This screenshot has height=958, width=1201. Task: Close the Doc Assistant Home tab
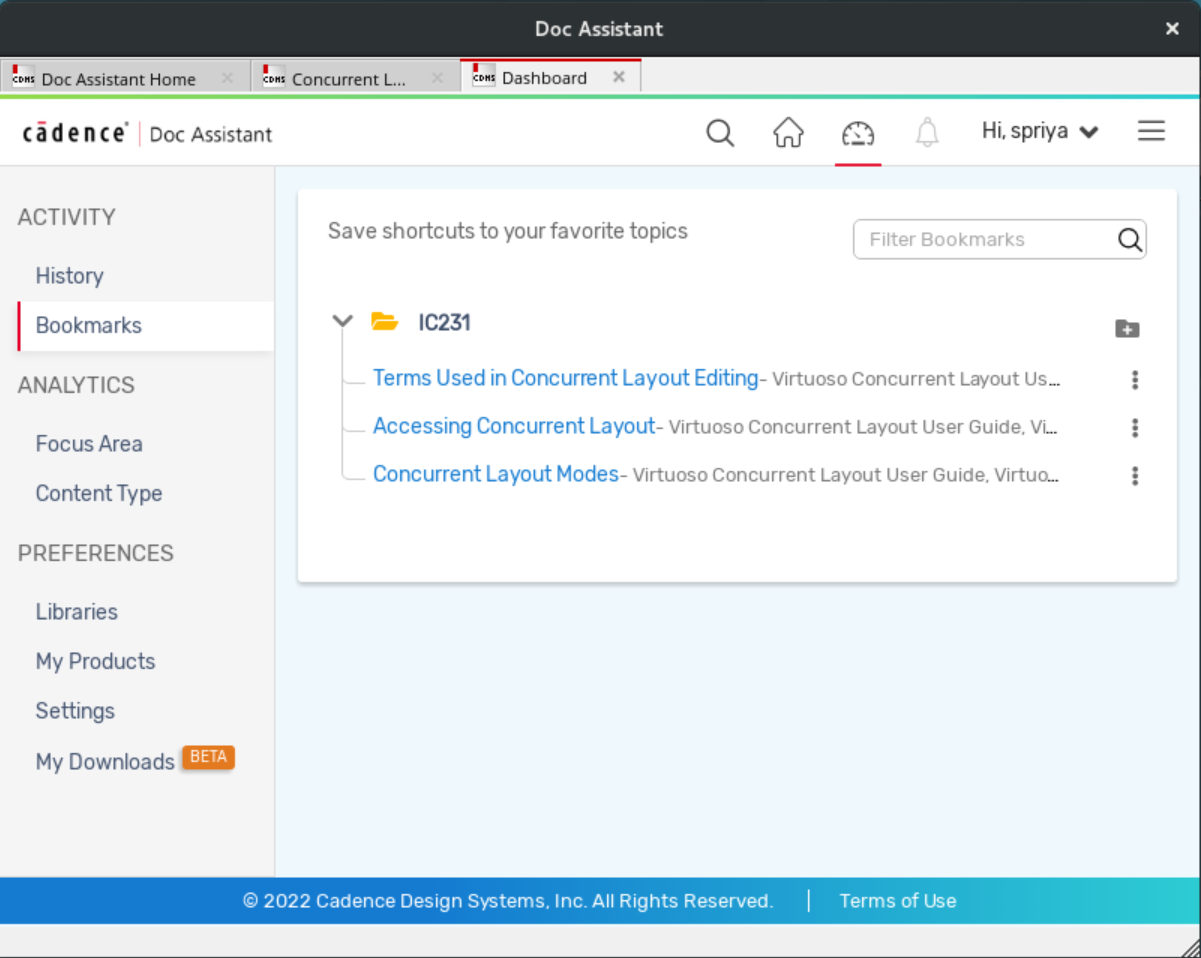click(227, 78)
